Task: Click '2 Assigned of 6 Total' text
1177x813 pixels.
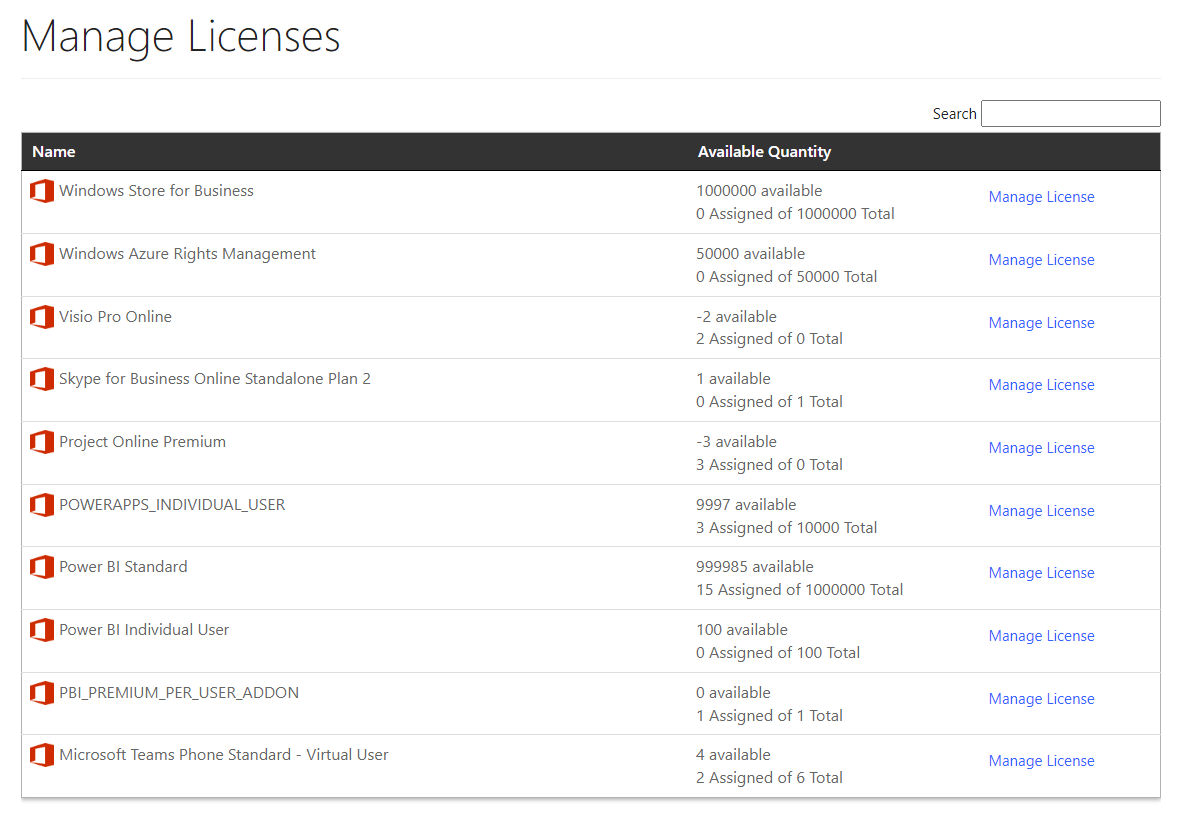Action: click(x=769, y=778)
